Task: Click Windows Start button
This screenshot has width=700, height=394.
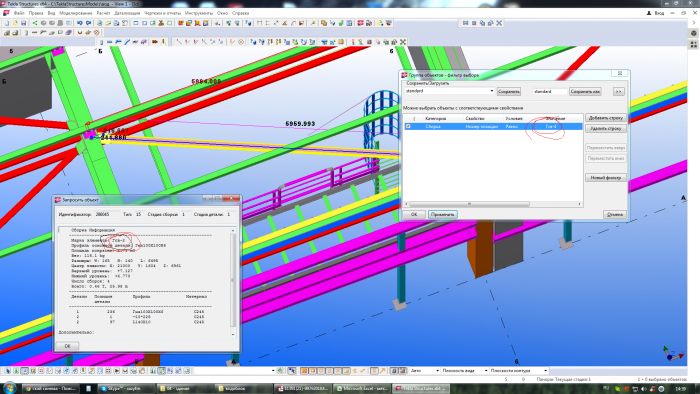Action: pyautogui.click(x=9, y=388)
